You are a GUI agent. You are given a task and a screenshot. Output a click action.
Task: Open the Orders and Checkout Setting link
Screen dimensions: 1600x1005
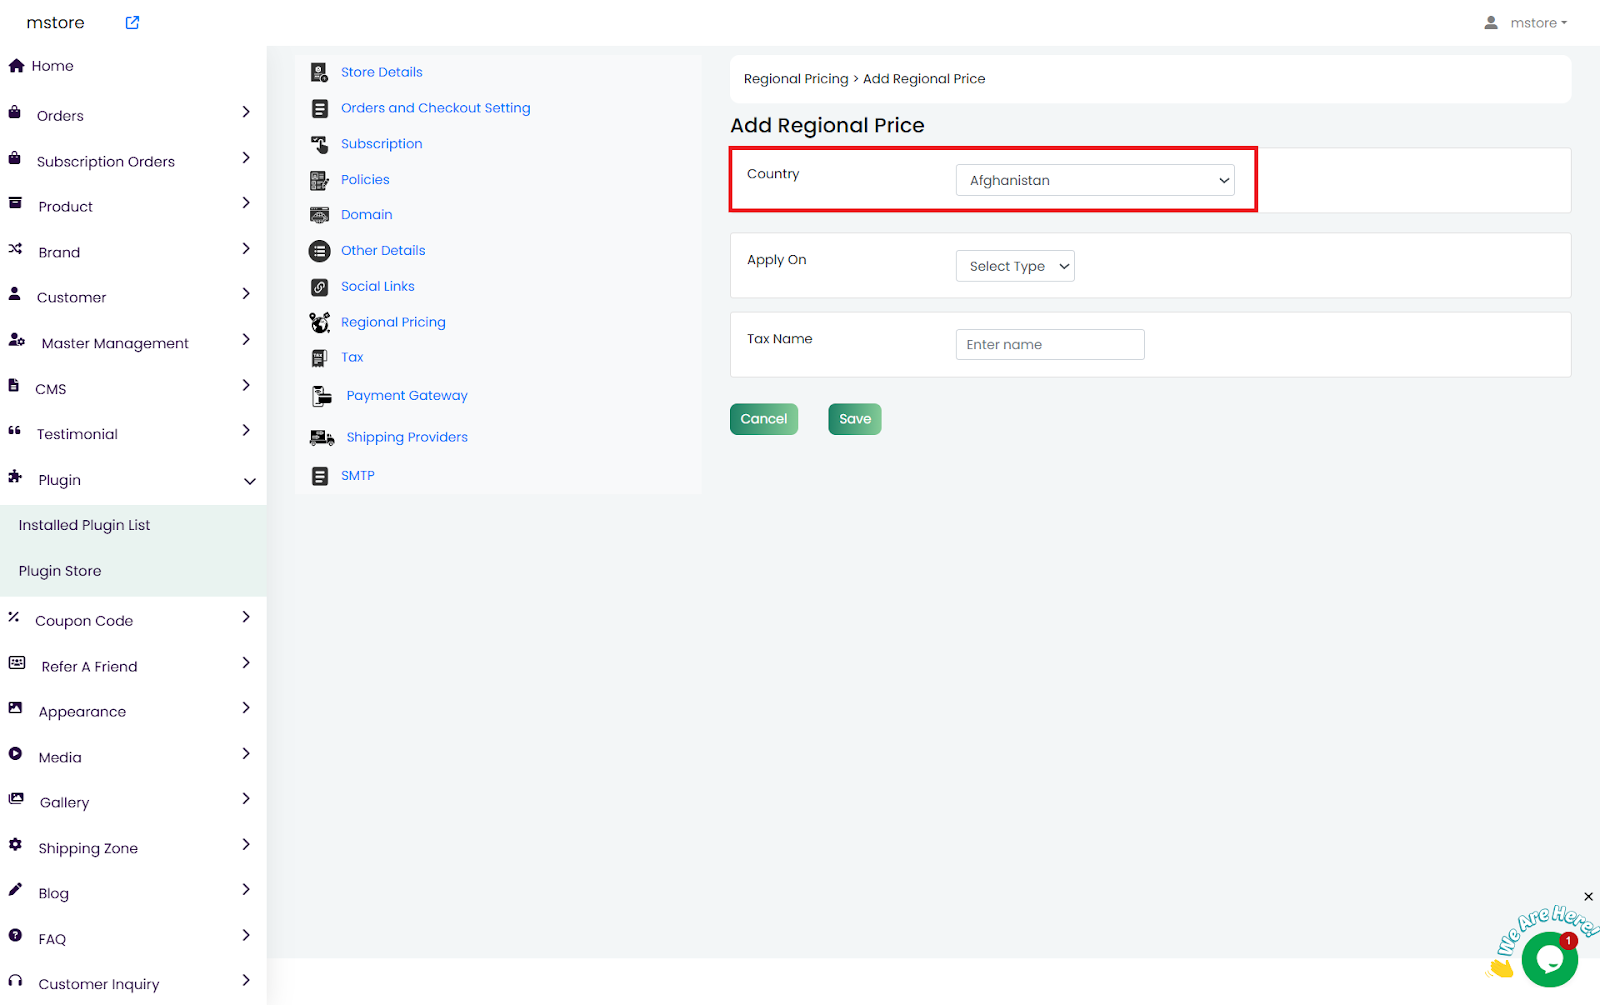[435, 108]
